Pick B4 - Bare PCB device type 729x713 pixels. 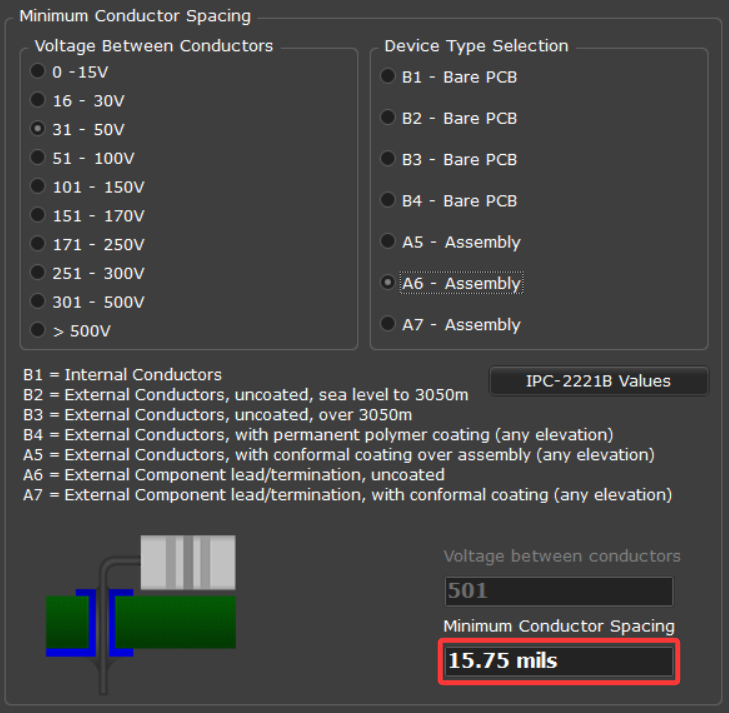pyautogui.click(x=388, y=200)
